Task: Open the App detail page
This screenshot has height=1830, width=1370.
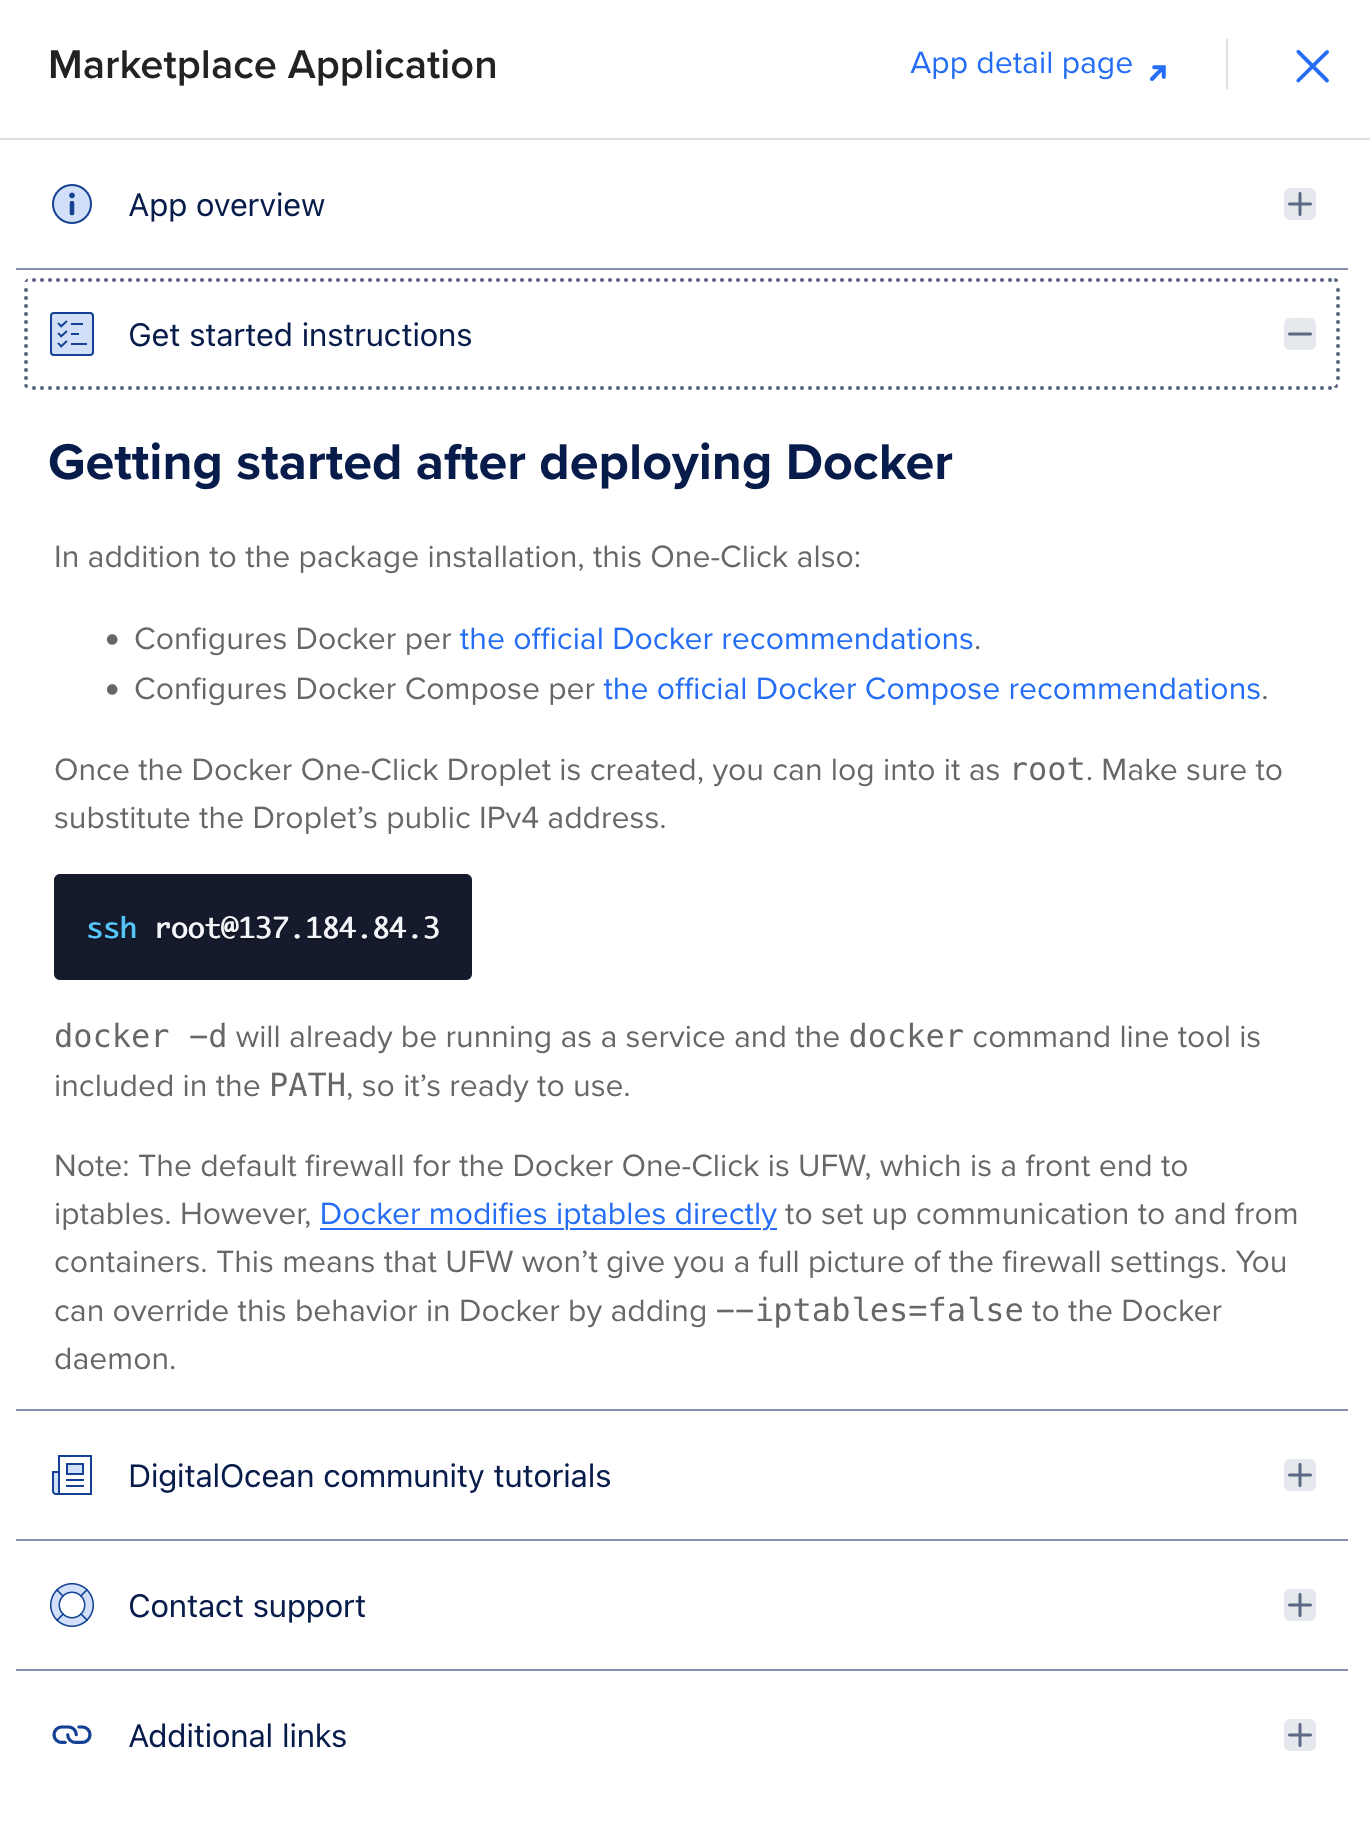Action: (1021, 64)
